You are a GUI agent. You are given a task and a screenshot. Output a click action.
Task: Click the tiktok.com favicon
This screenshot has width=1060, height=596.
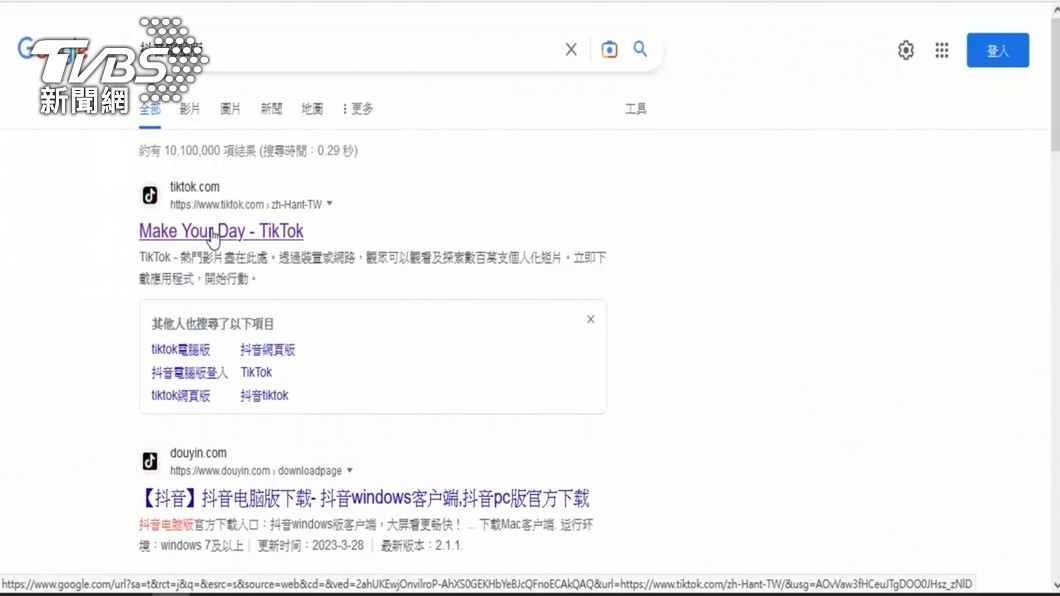coord(150,195)
